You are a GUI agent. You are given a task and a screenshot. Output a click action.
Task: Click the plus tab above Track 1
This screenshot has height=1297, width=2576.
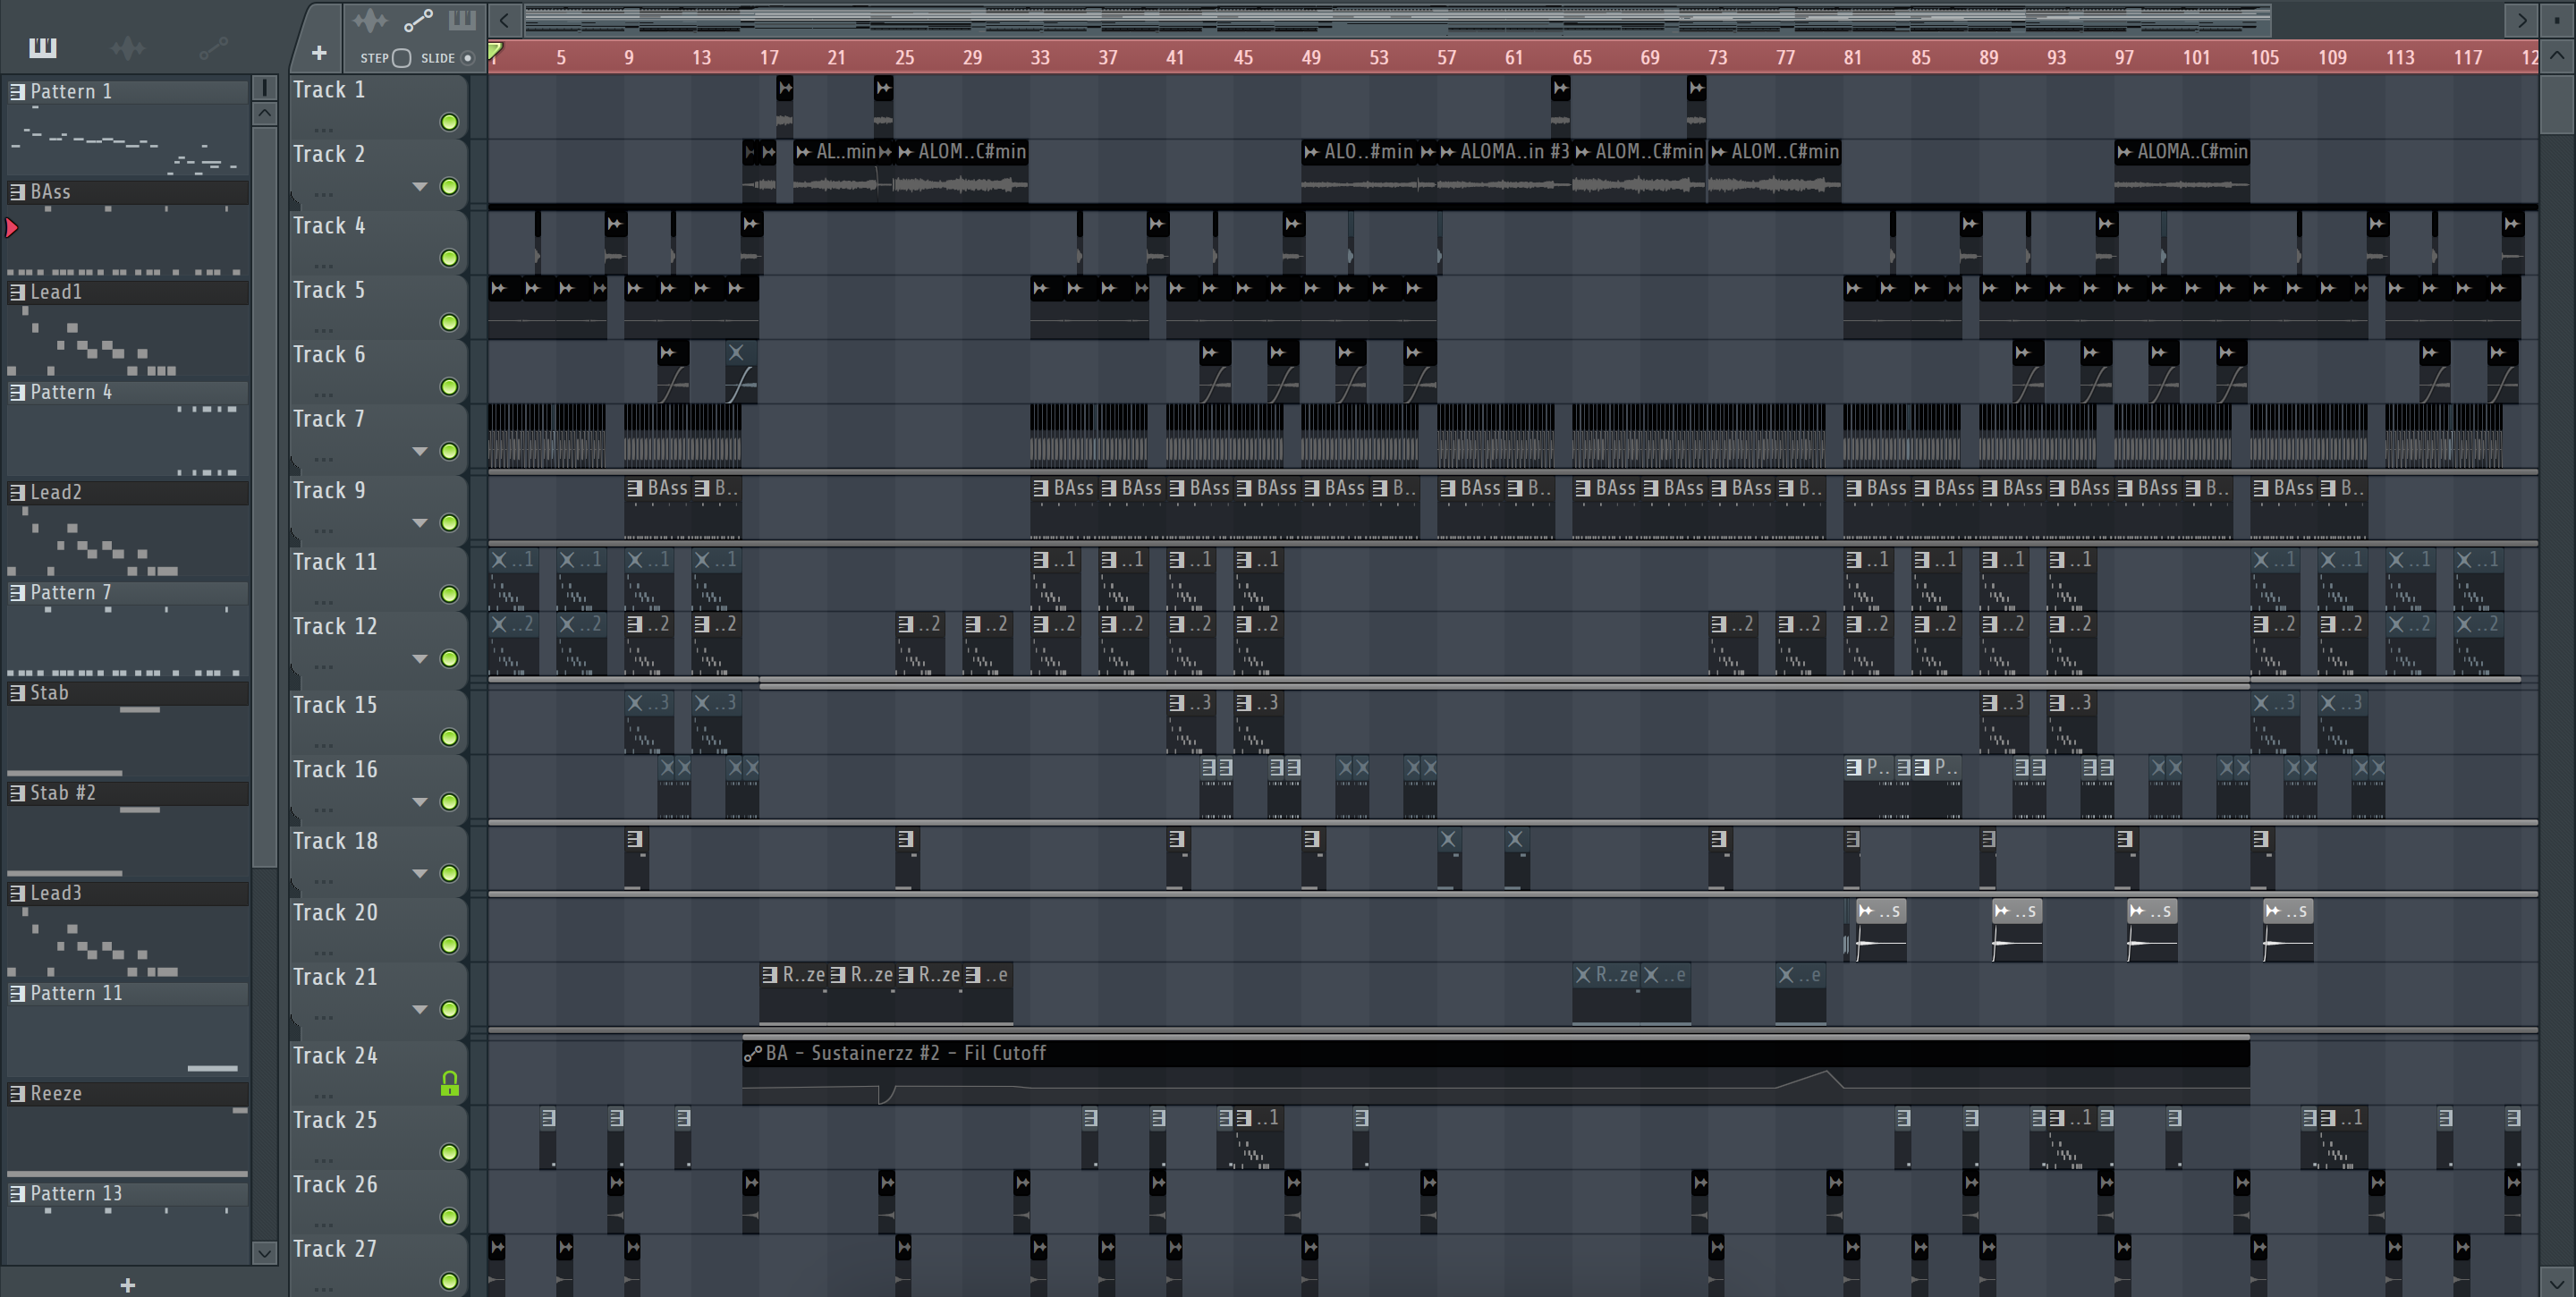319,52
